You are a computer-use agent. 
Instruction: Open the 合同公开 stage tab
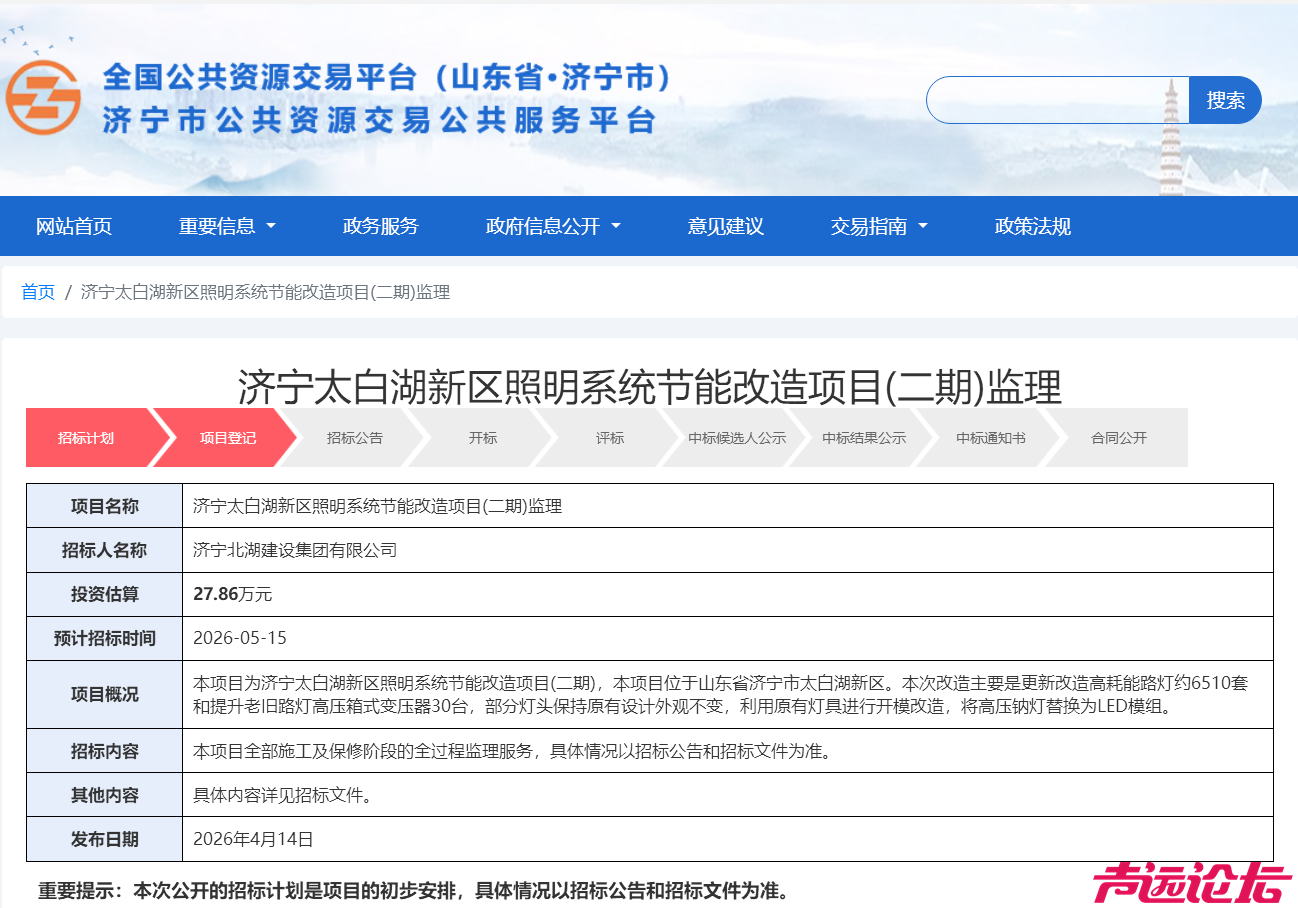tap(1116, 437)
